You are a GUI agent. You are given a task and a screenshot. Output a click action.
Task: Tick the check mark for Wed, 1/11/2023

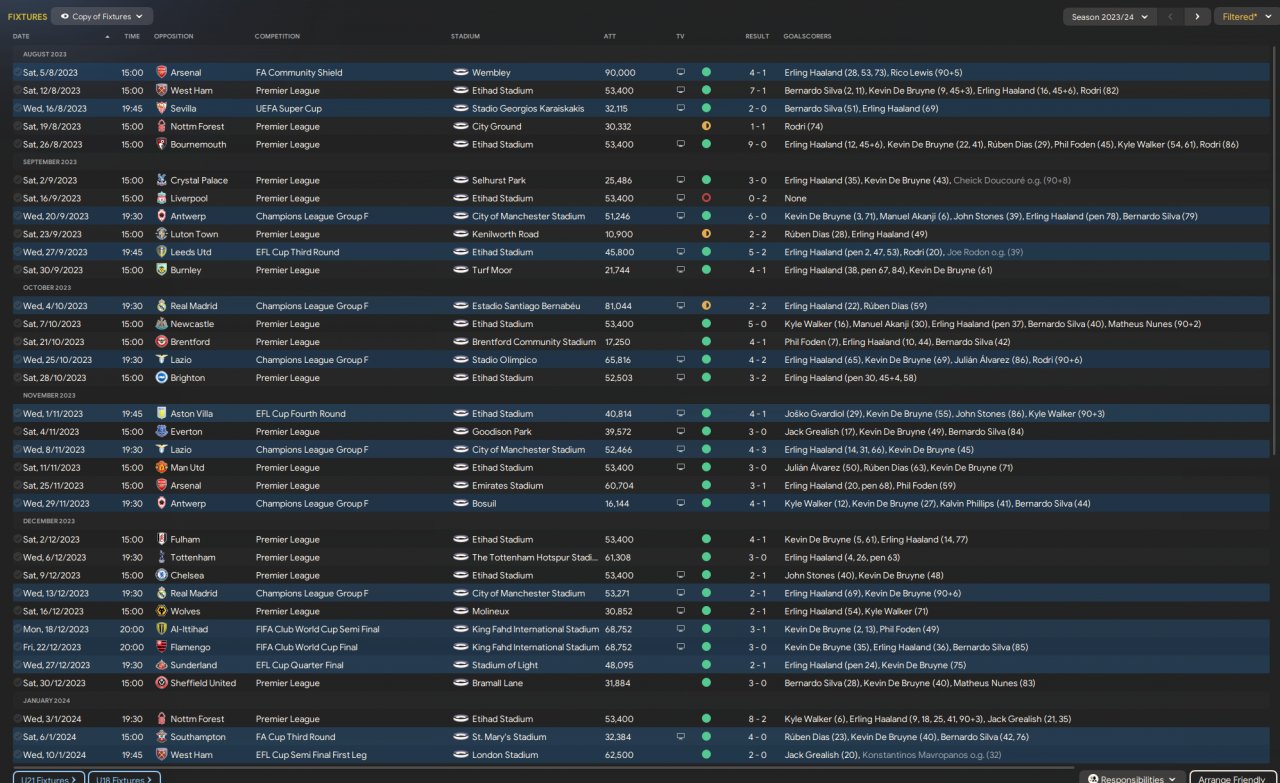[x=17, y=415]
